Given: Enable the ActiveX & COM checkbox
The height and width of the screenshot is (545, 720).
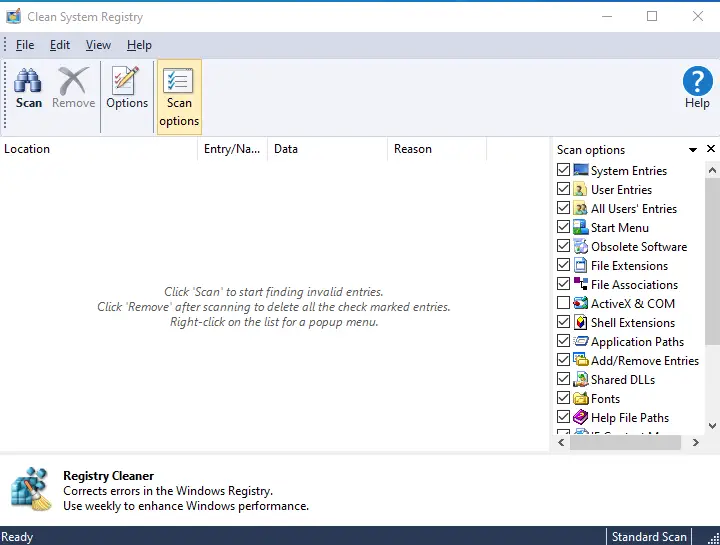Looking at the screenshot, I should pyautogui.click(x=563, y=303).
